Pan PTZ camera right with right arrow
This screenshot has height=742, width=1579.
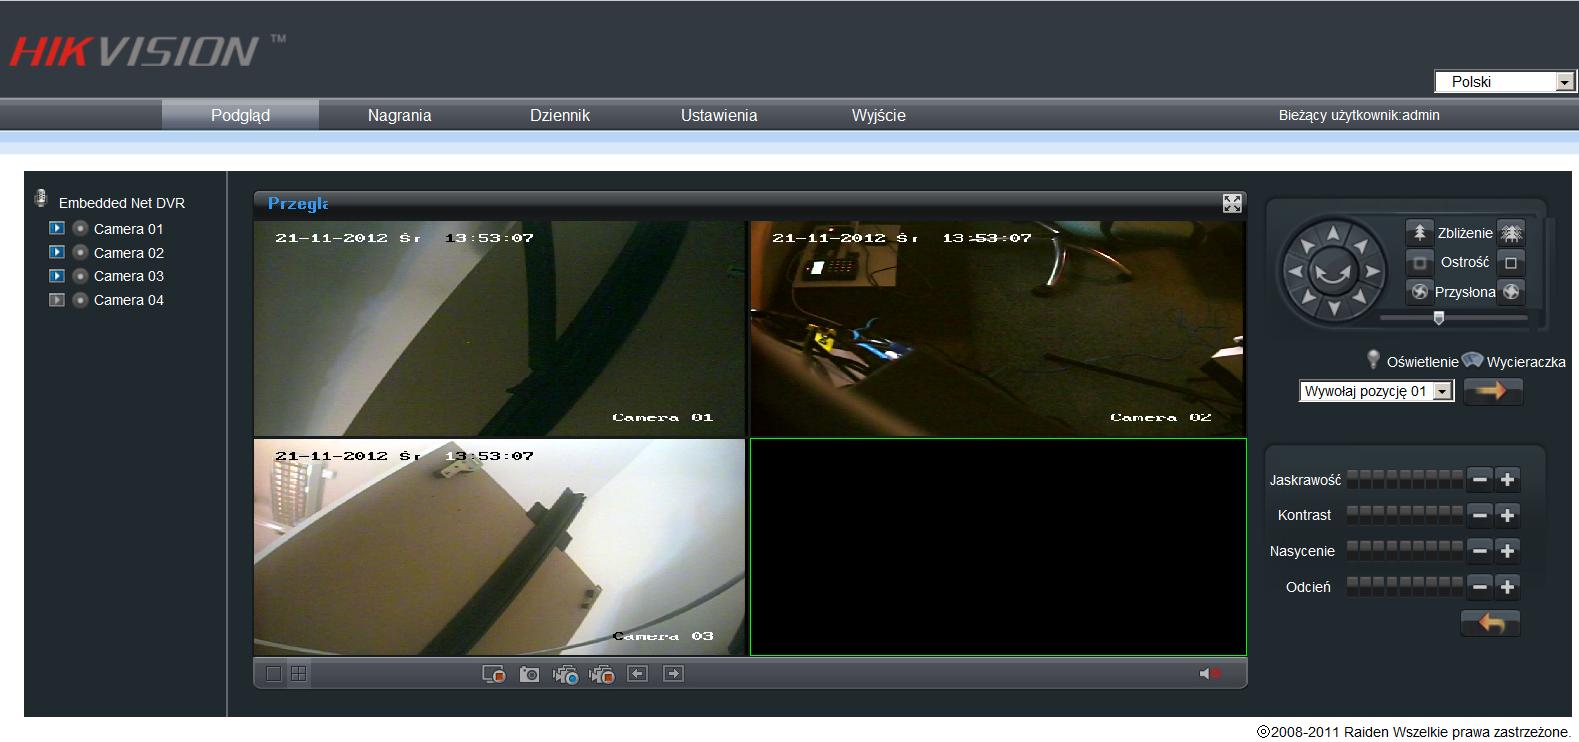(1371, 271)
